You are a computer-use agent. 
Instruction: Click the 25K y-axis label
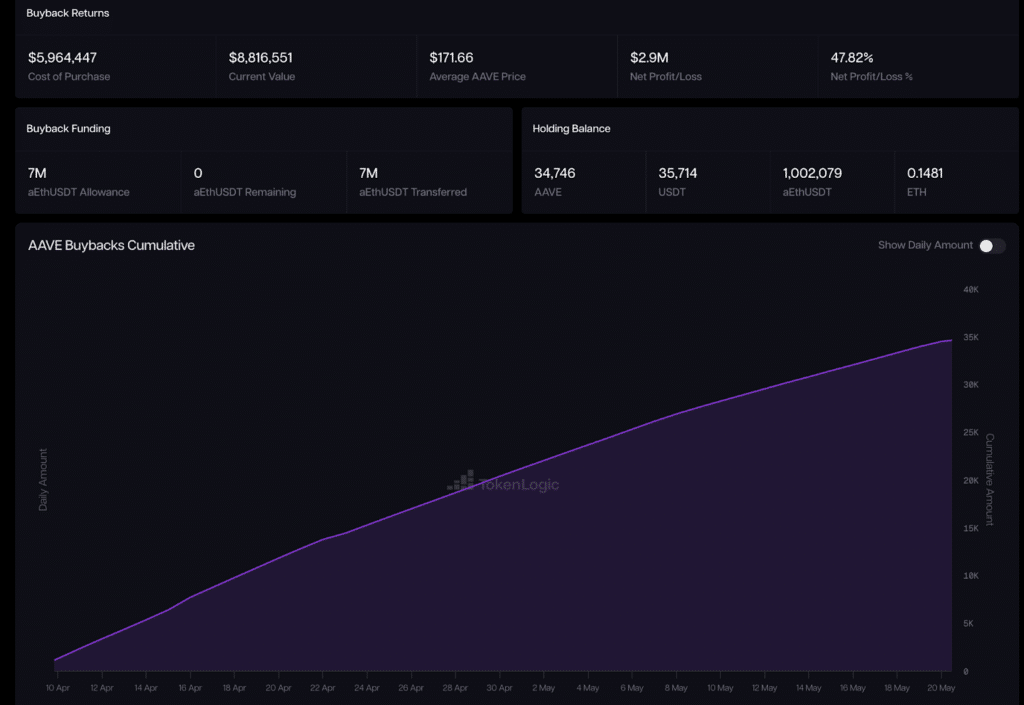[971, 433]
